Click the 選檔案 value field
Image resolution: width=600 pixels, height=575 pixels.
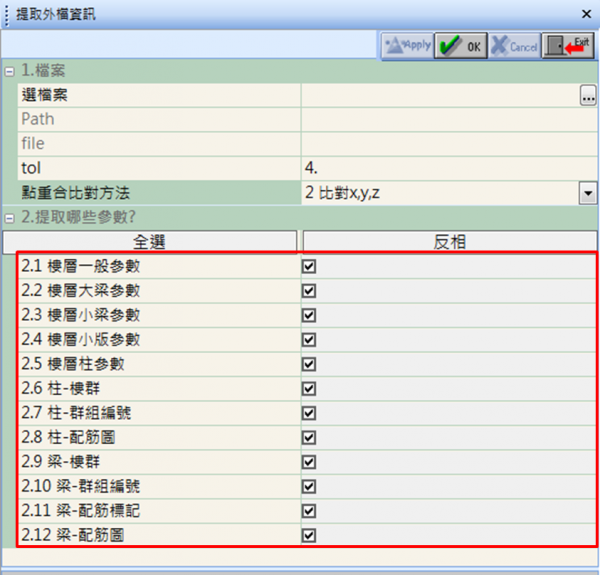point(440,95)
